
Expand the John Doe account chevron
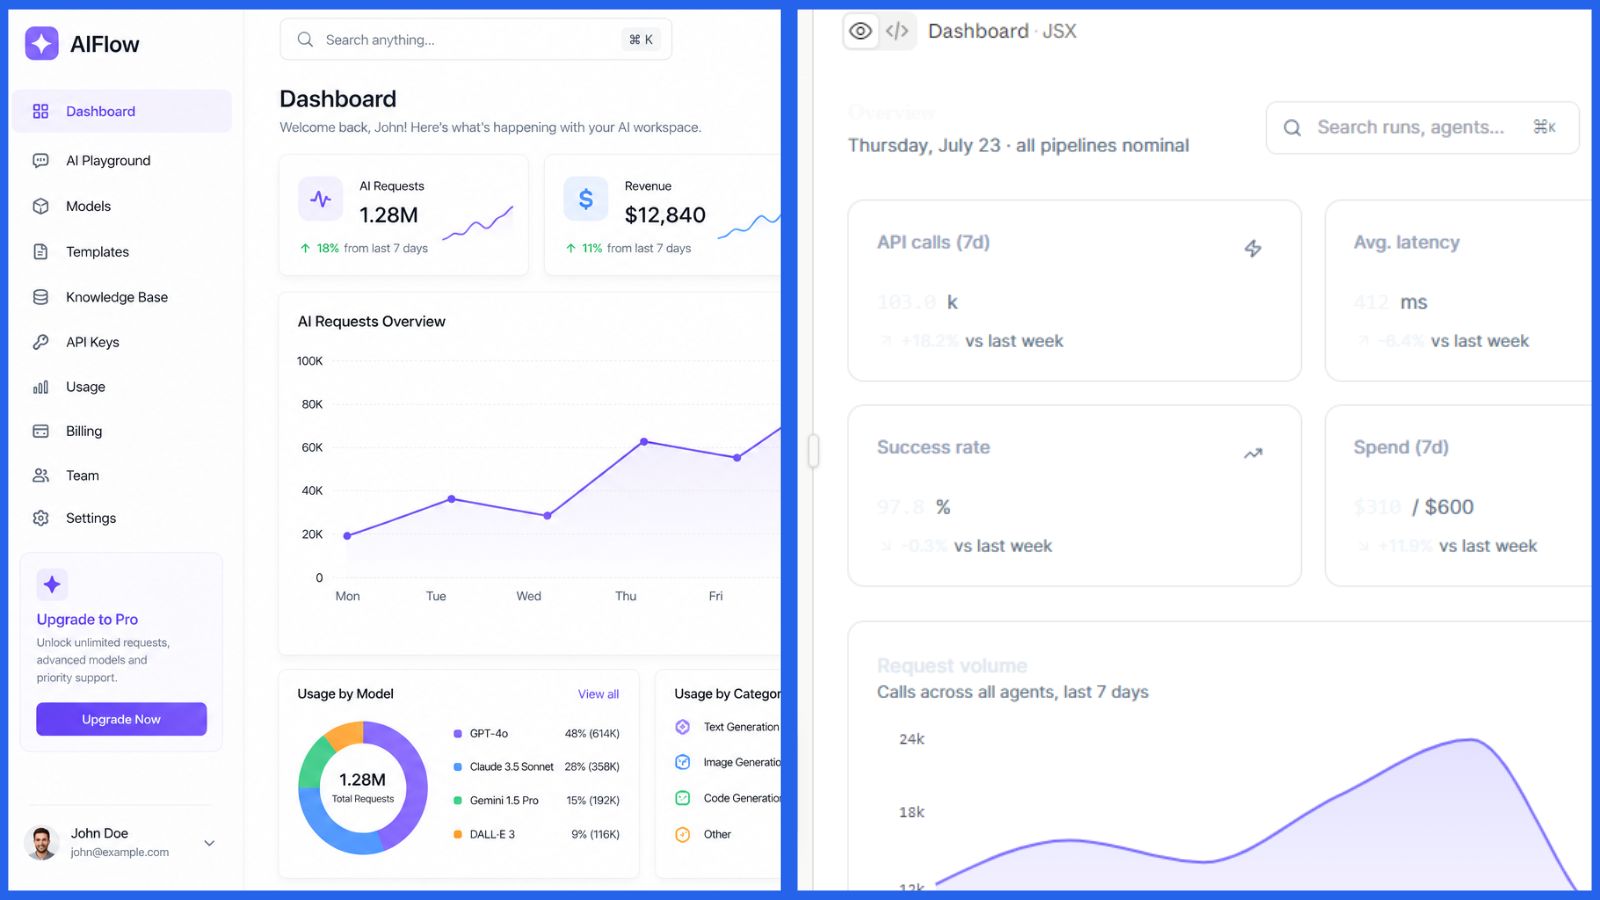209,843
